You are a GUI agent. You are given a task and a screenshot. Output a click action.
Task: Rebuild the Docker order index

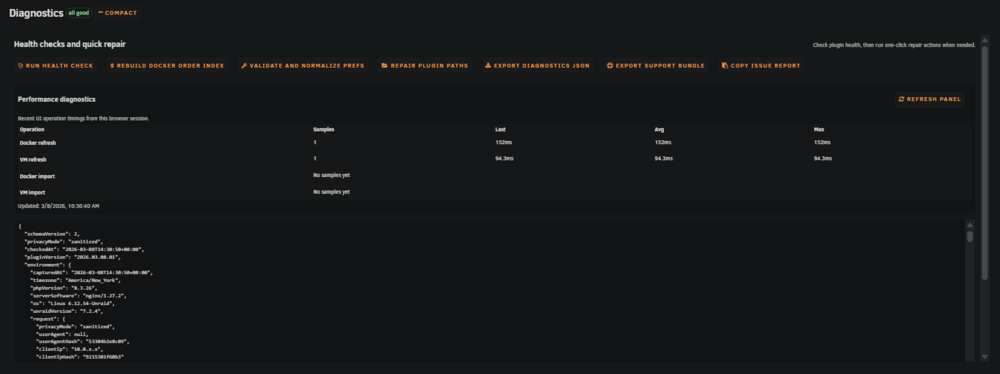pos(167,66)
